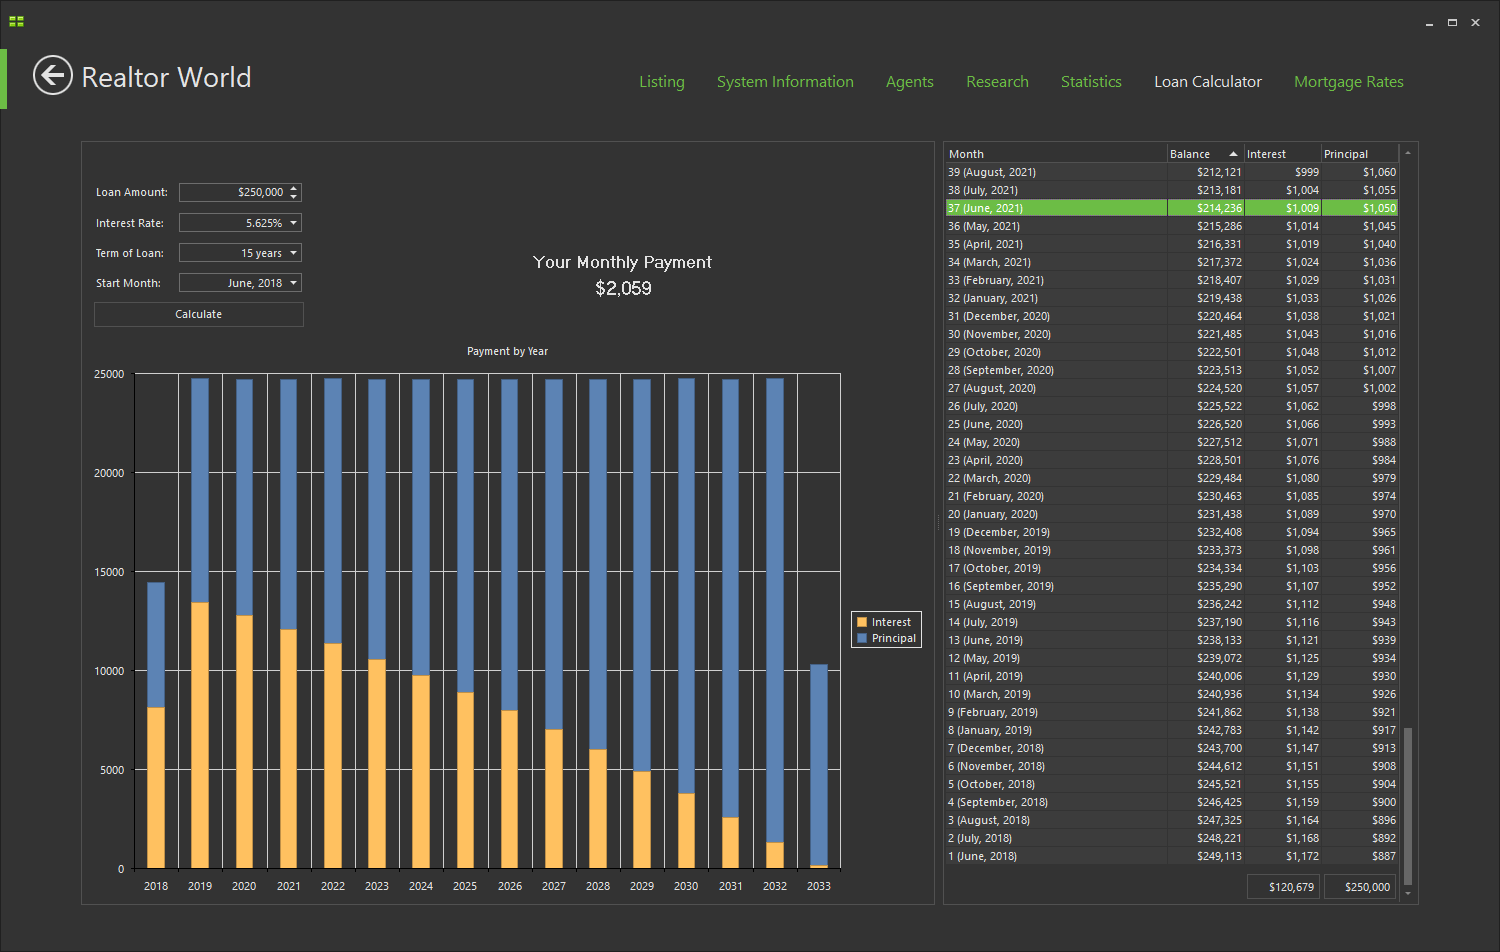Viewport: 1500px width, 952px height.
Task: Click the sort arrow on the Balance column
Action: click(x=1232, y=153)
